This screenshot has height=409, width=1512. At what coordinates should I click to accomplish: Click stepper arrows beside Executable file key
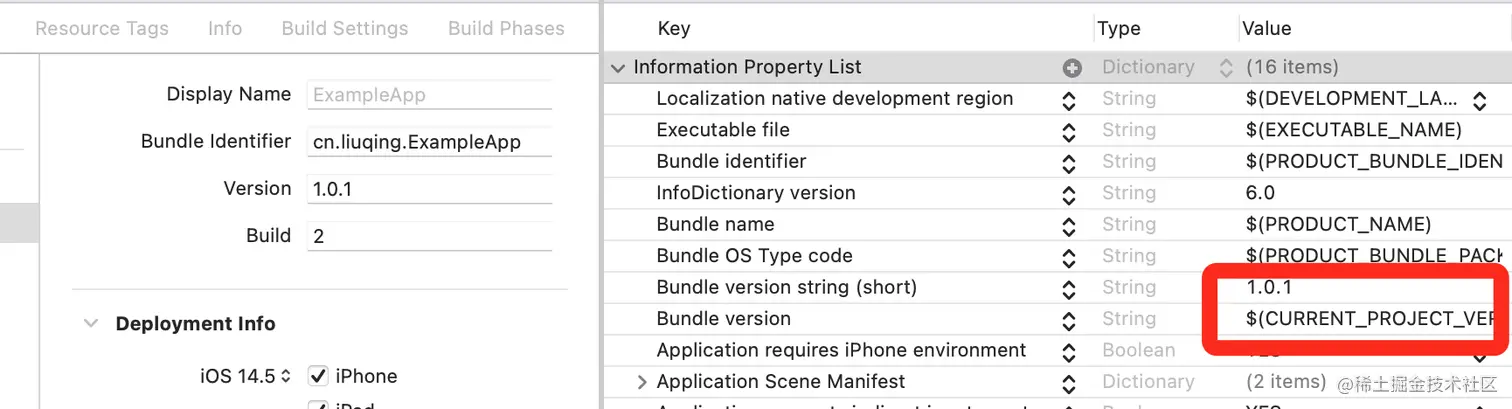(1069, 131)
